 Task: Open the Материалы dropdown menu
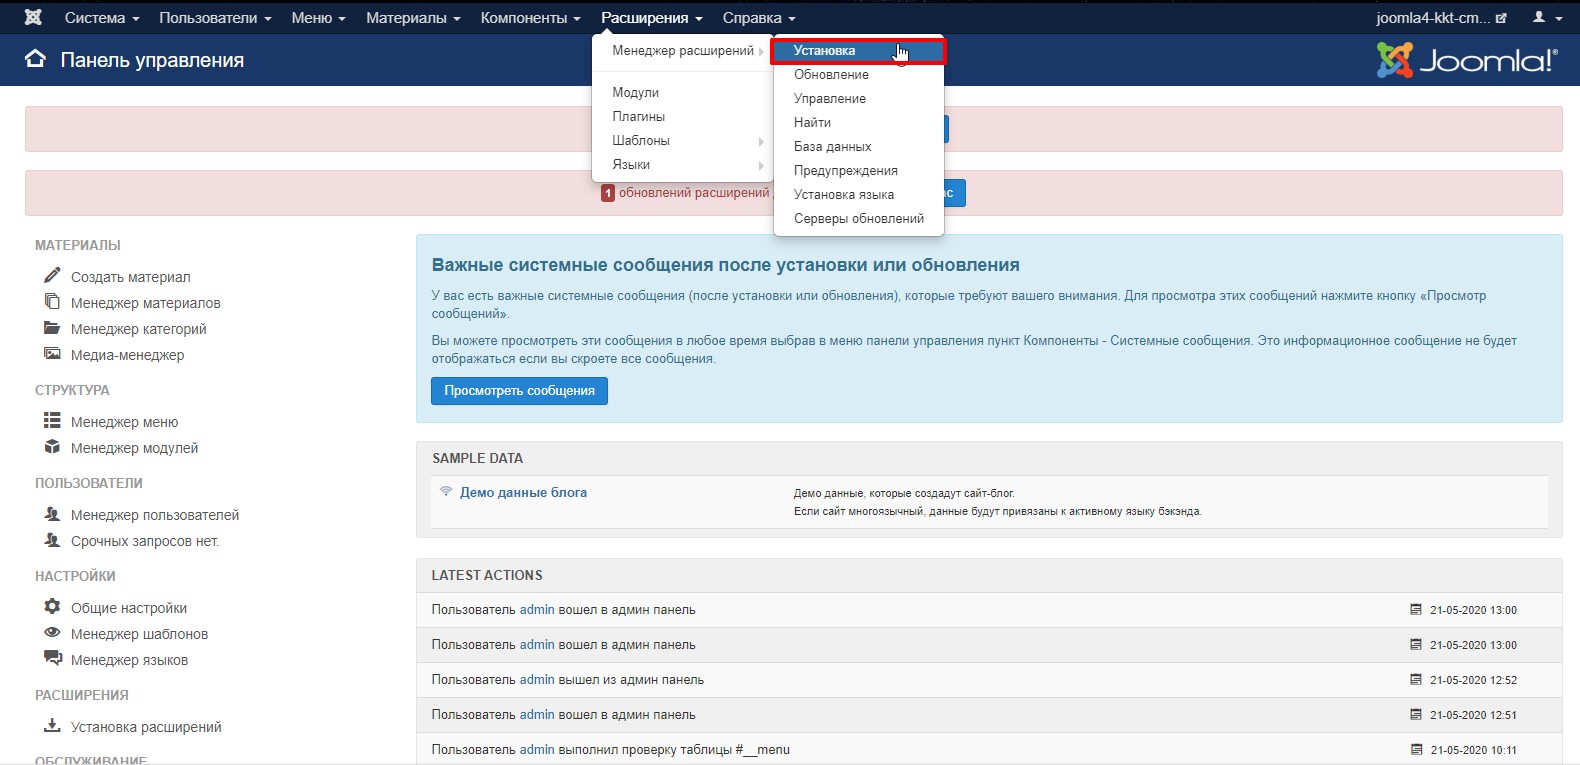tap(413, 18)
